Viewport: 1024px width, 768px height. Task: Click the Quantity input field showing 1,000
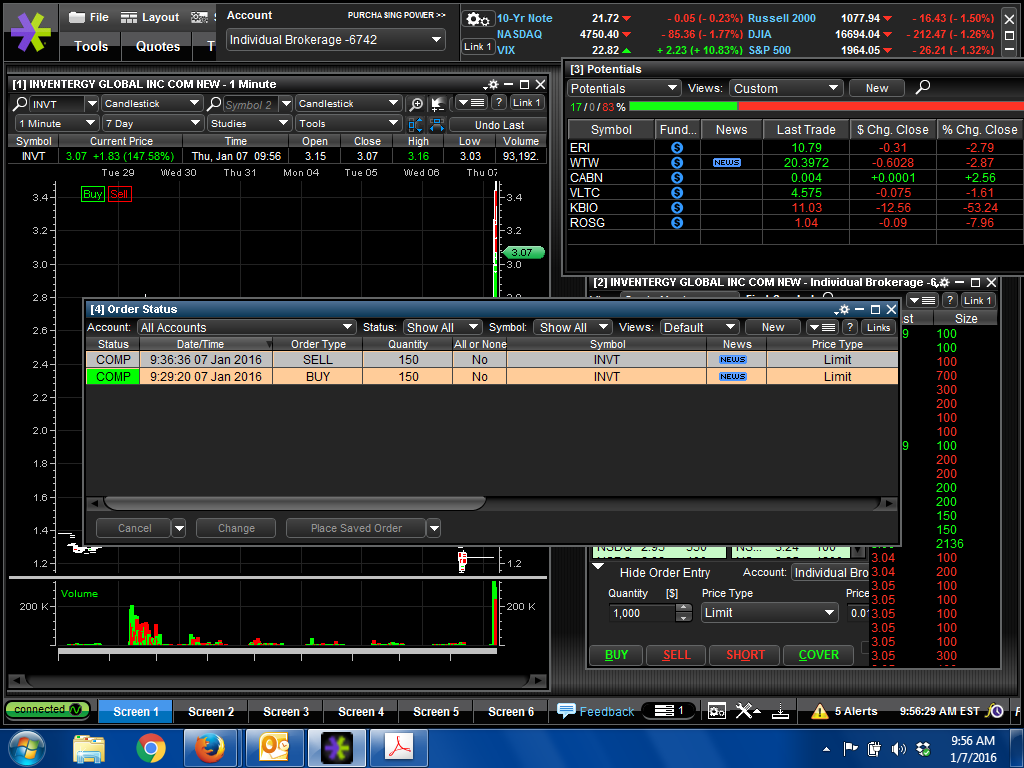pos(641,613)
